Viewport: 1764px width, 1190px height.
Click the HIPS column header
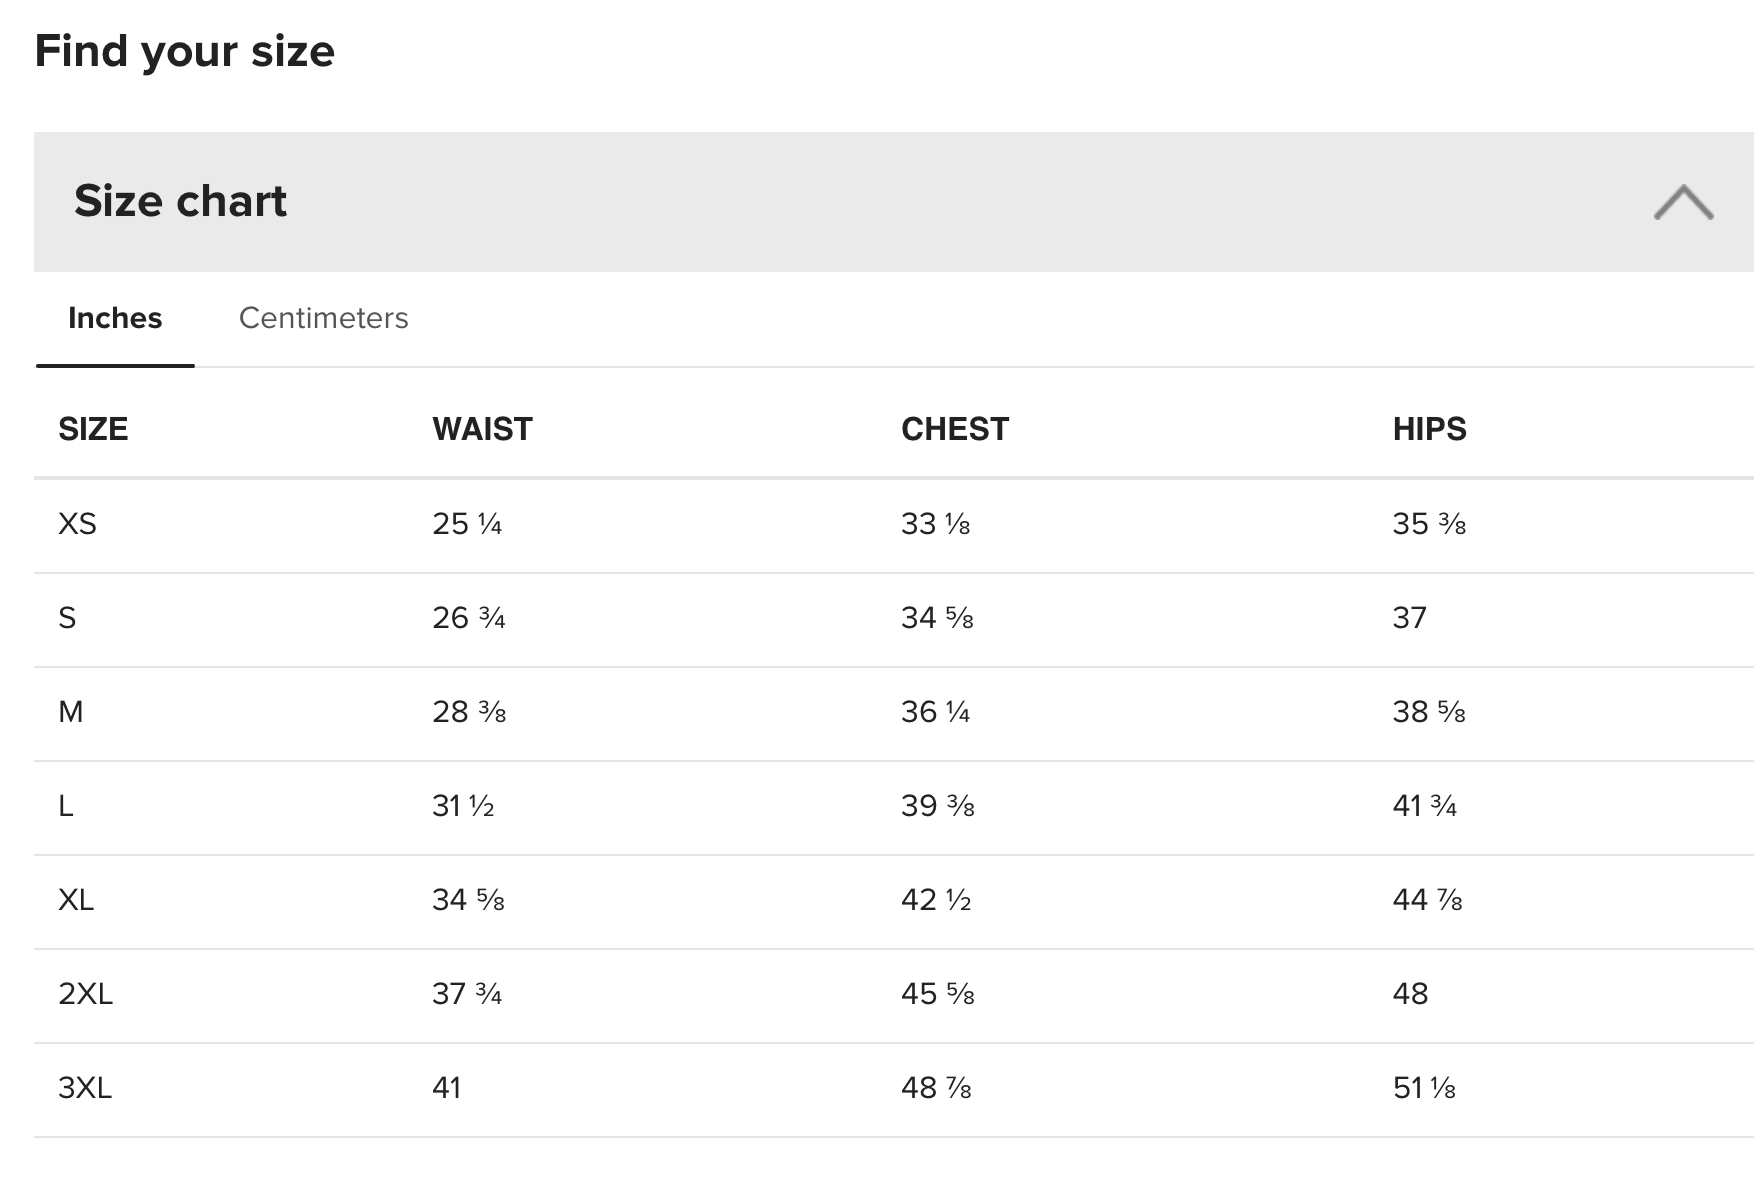pyautogui.click(x=1429, y=429)
